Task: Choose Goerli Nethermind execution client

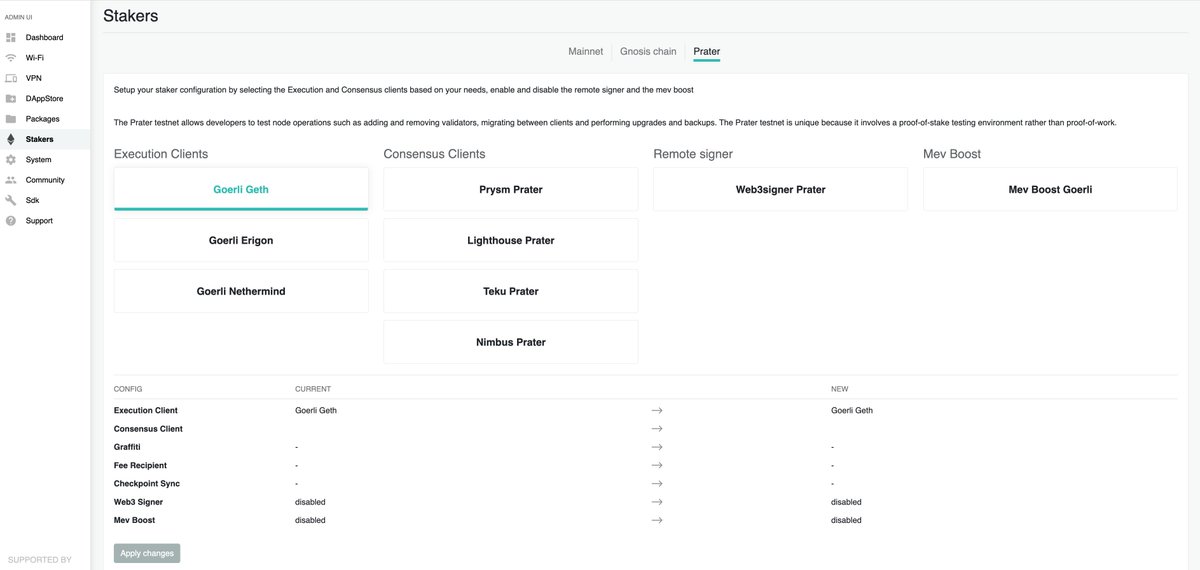Action: coord(241,291)
